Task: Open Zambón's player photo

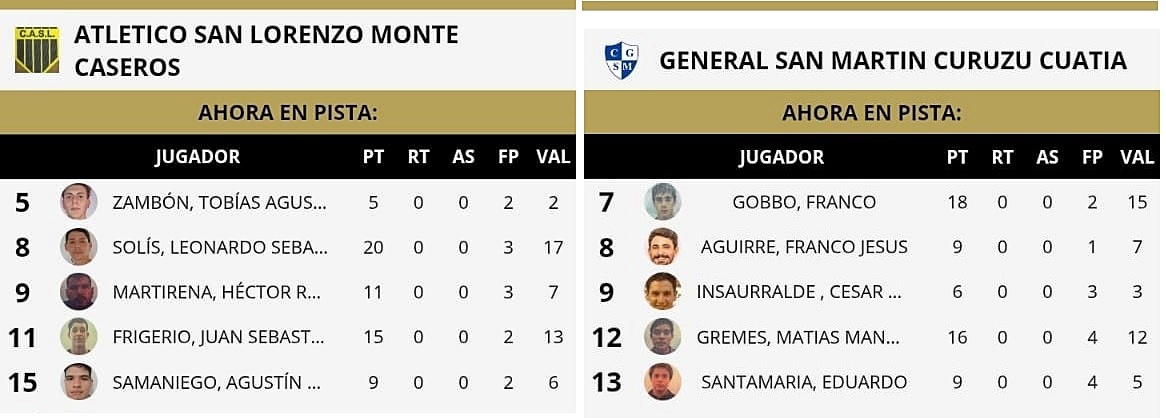Action: (78, 202)
